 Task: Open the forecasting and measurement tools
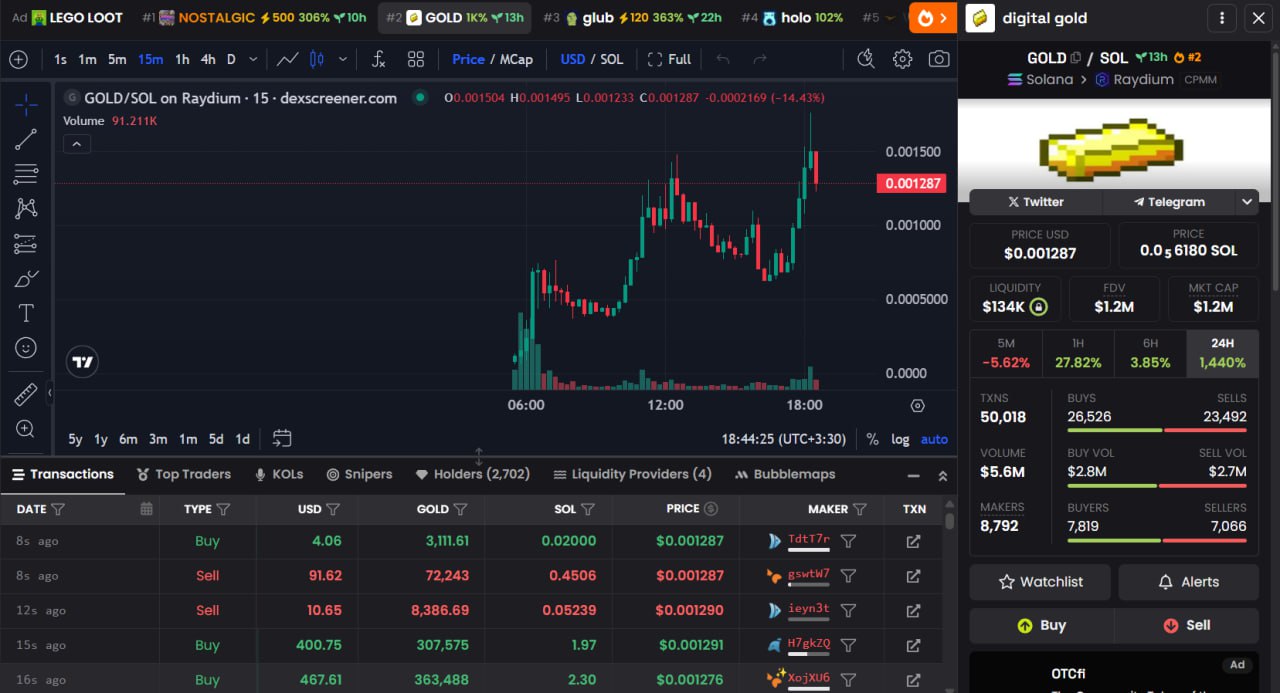(x=26, y=243)
